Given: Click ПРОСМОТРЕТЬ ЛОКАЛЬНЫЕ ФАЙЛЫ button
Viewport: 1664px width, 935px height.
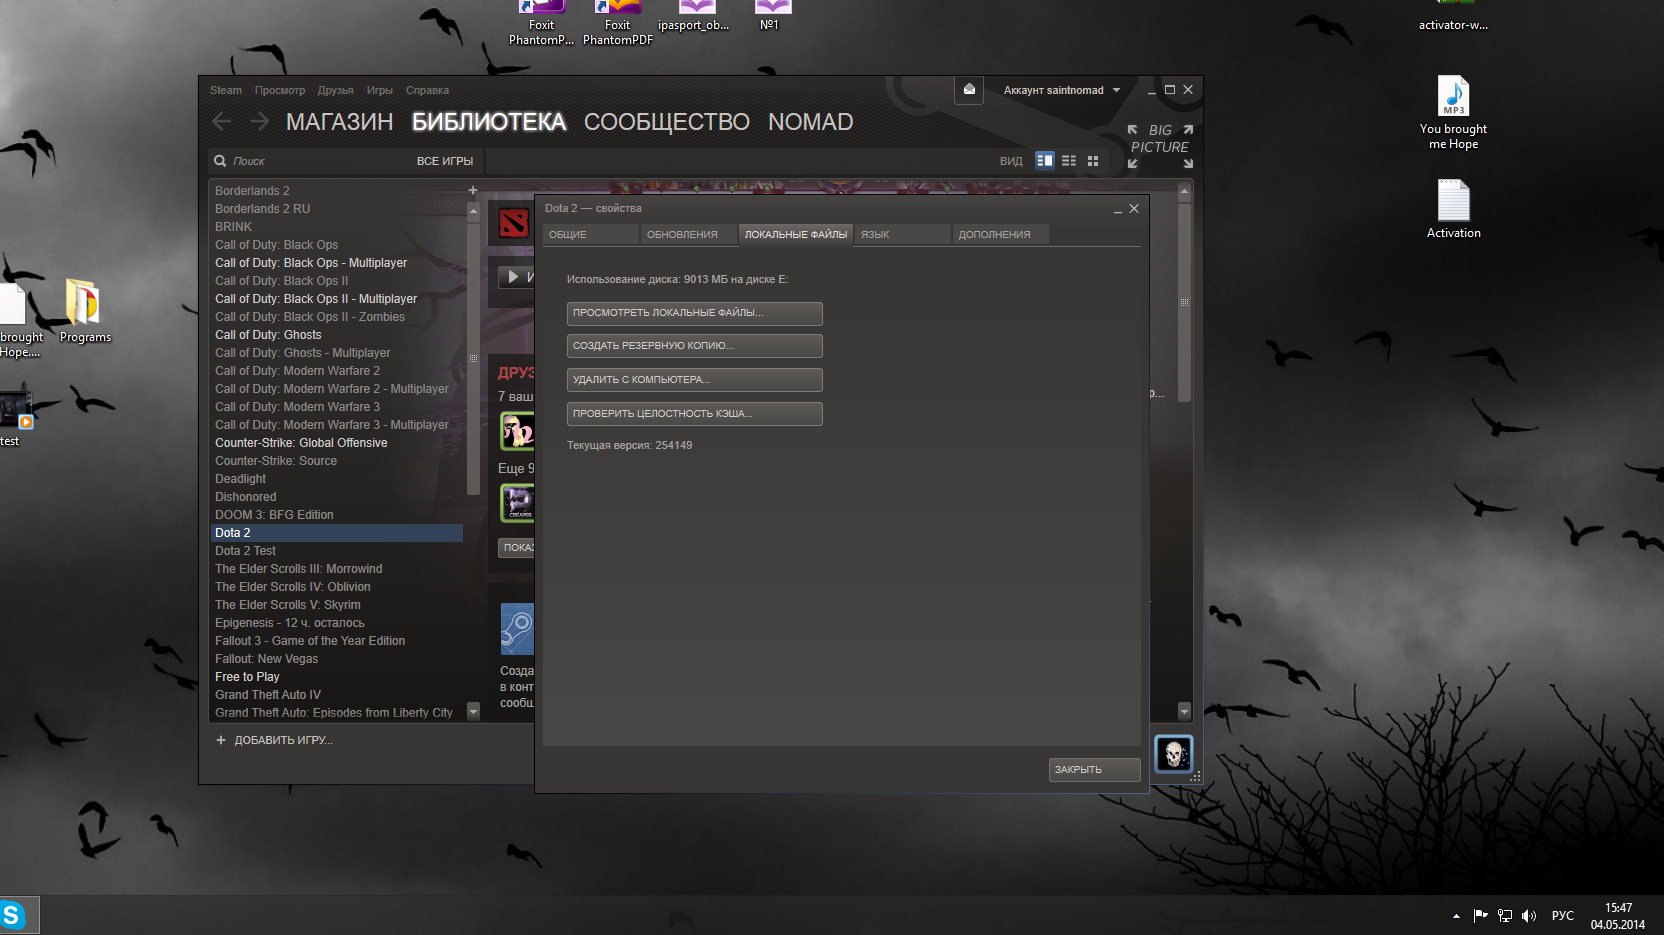Looking at the screenshot, I should (x=694, y=313).
